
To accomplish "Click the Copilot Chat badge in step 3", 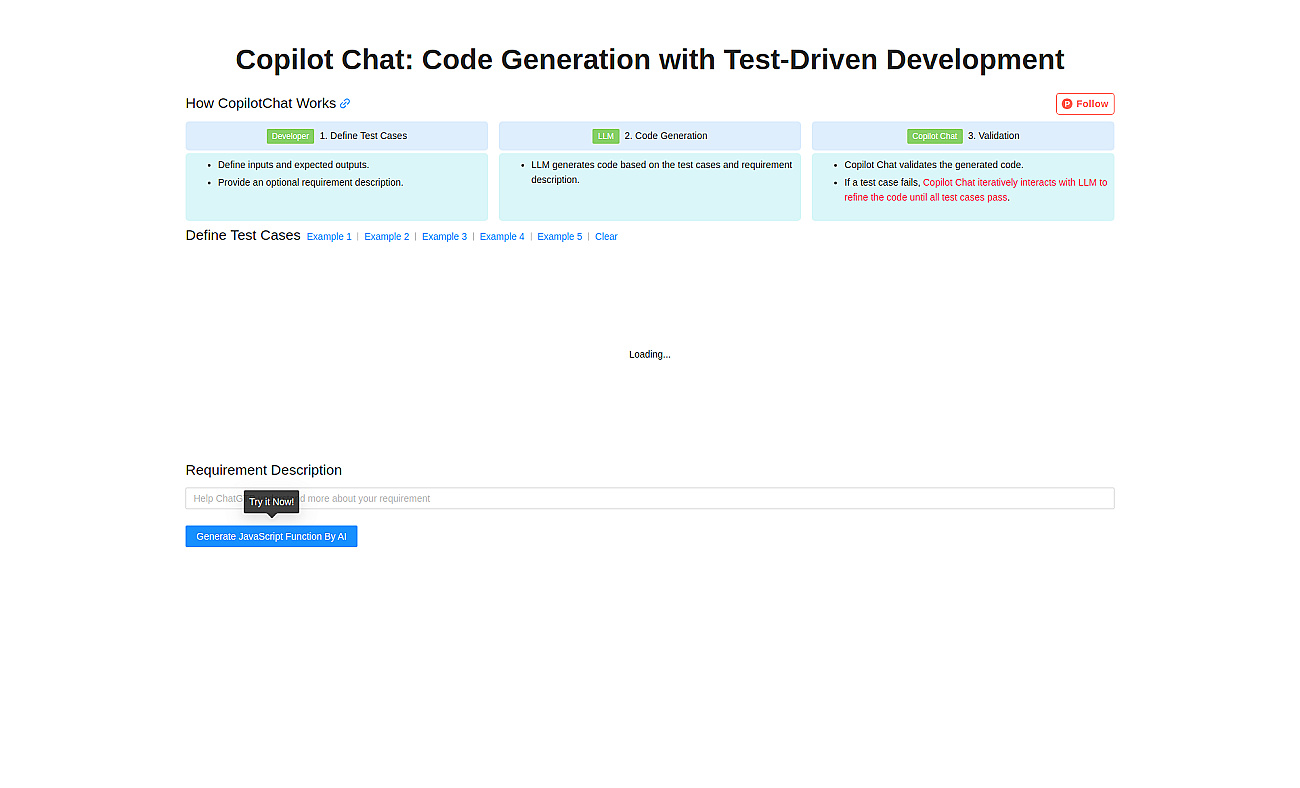I will pos(935,136).
